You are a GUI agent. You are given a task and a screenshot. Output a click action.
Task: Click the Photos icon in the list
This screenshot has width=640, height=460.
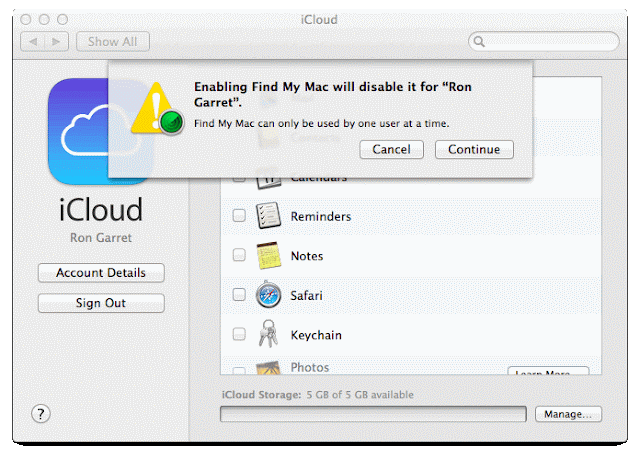click(x=268, y=367)
